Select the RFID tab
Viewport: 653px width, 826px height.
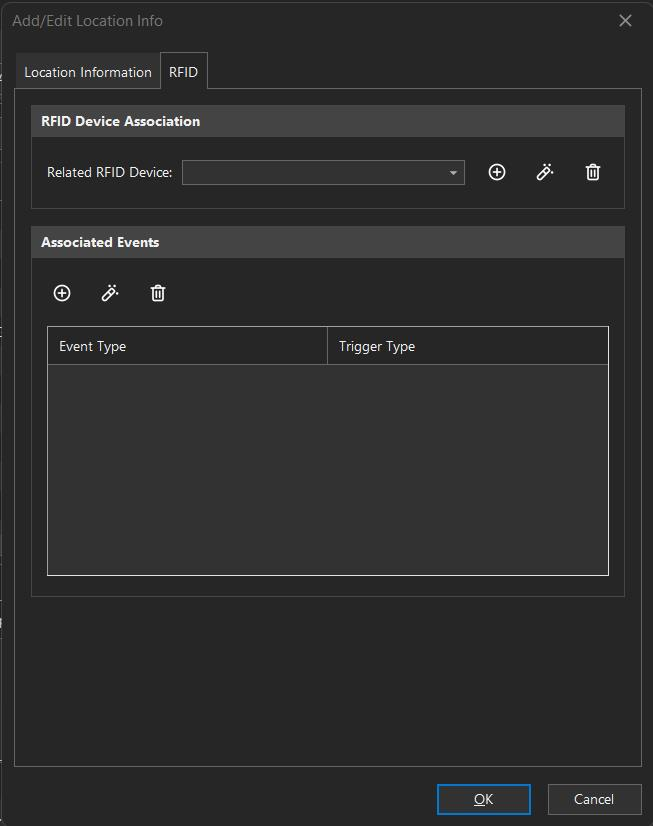(x=183, y=72)
